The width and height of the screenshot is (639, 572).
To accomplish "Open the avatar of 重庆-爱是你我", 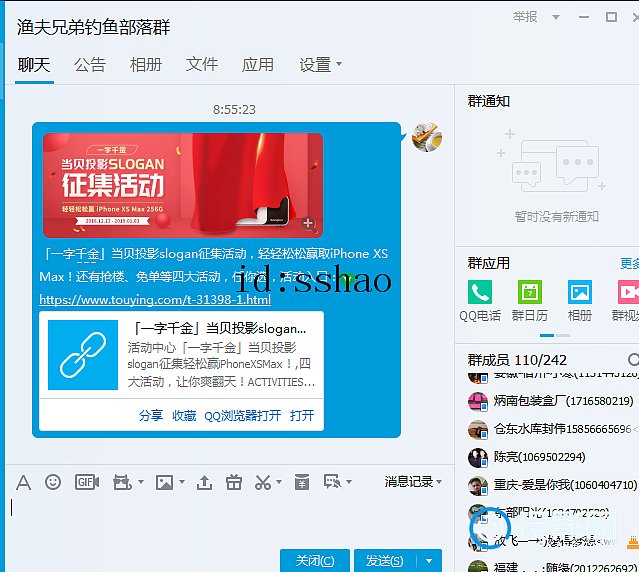I will pos(478,486).
